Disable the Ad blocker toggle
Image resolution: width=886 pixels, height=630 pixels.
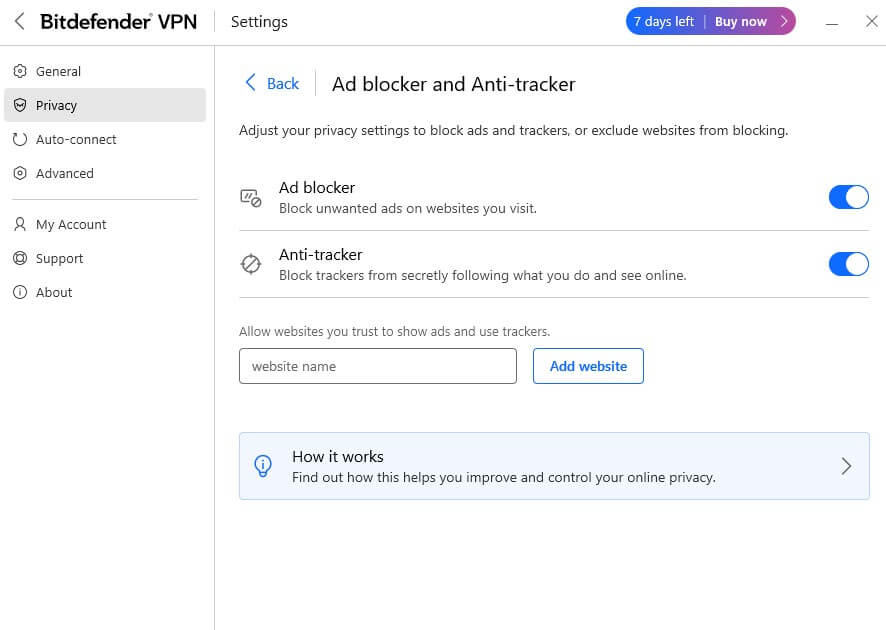(x=848, y=197)
